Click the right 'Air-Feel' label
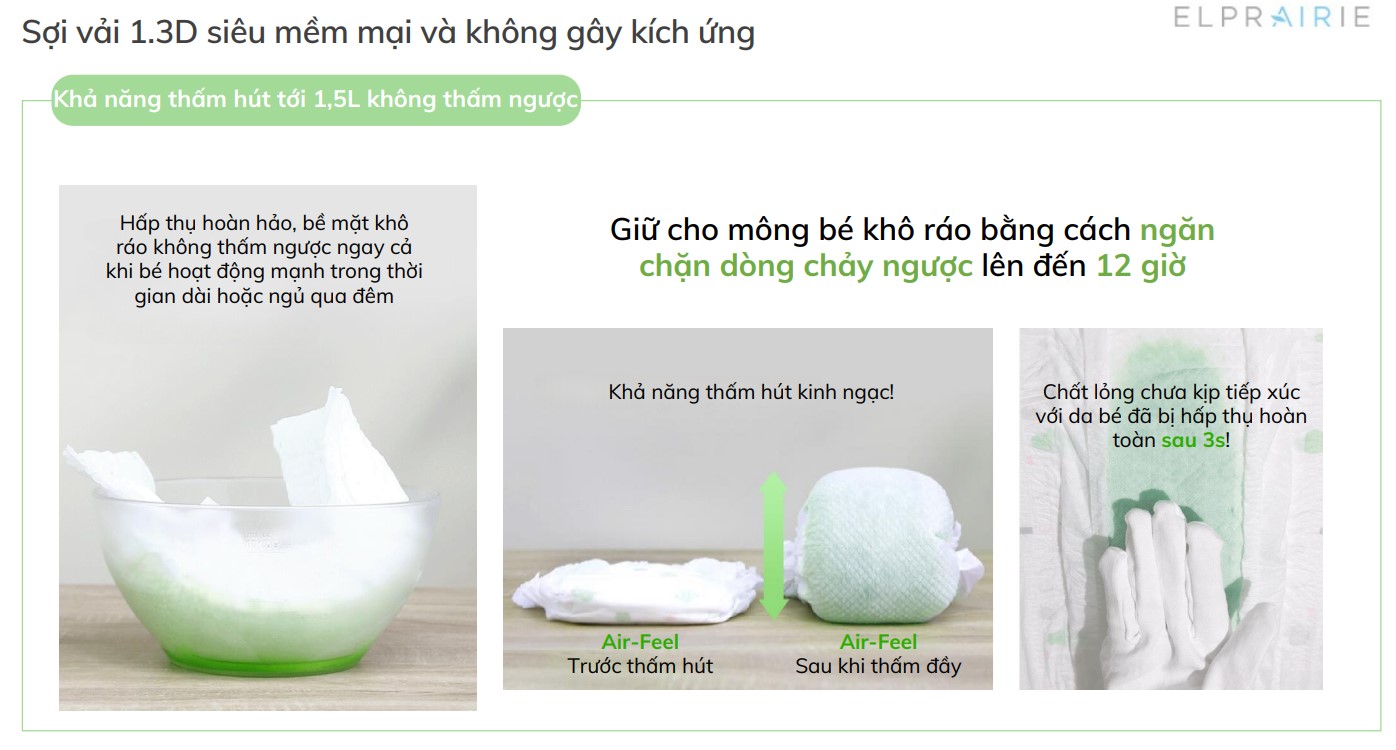The height and width of the screenshot is (750, 1396). (878, 642)
